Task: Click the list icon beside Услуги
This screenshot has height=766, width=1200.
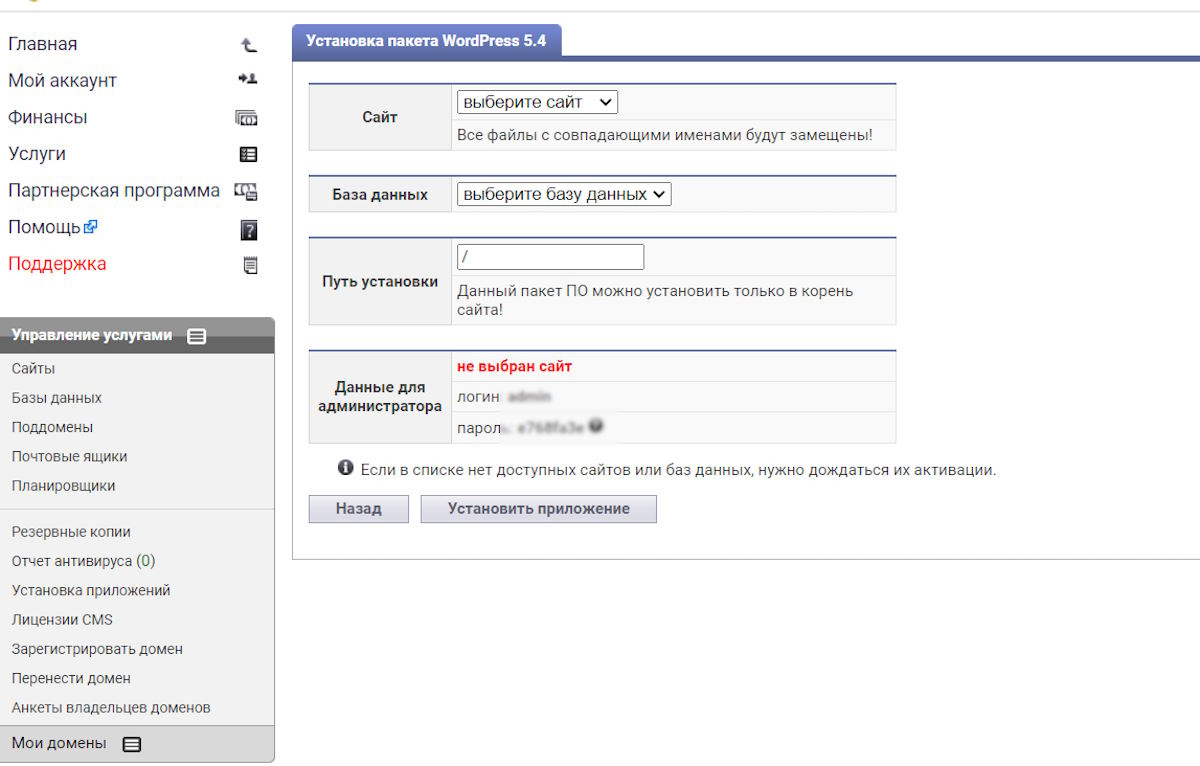Action: 249,155
